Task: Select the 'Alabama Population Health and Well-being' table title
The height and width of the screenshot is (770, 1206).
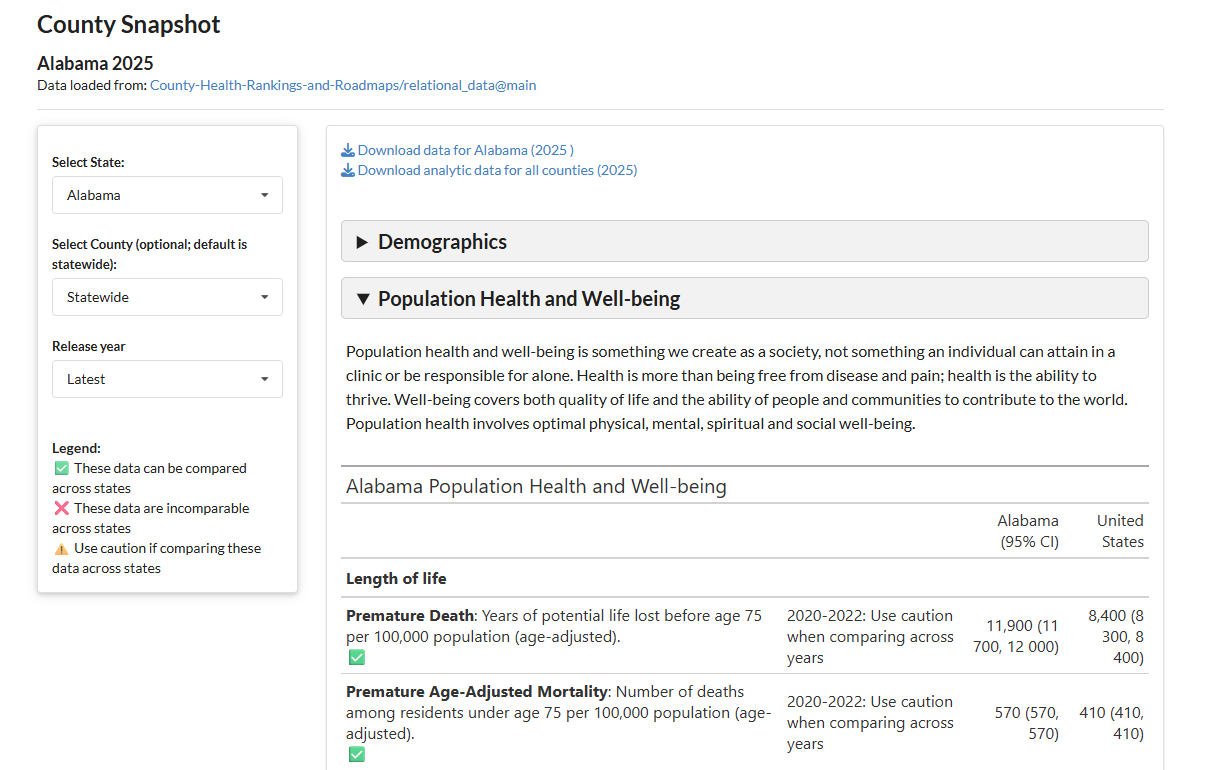Action: pyautogui.click(x=536, y=487)
